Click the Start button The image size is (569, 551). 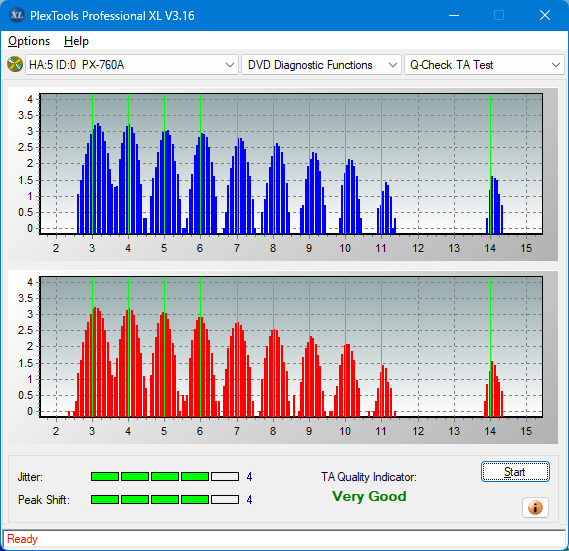coord(515,472)
